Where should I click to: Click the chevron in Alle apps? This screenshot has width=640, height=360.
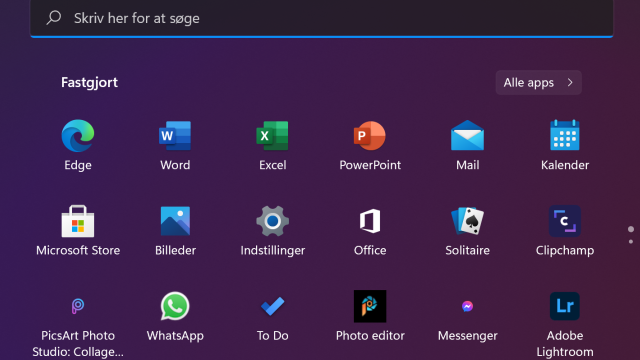click(x=570, y=82)
